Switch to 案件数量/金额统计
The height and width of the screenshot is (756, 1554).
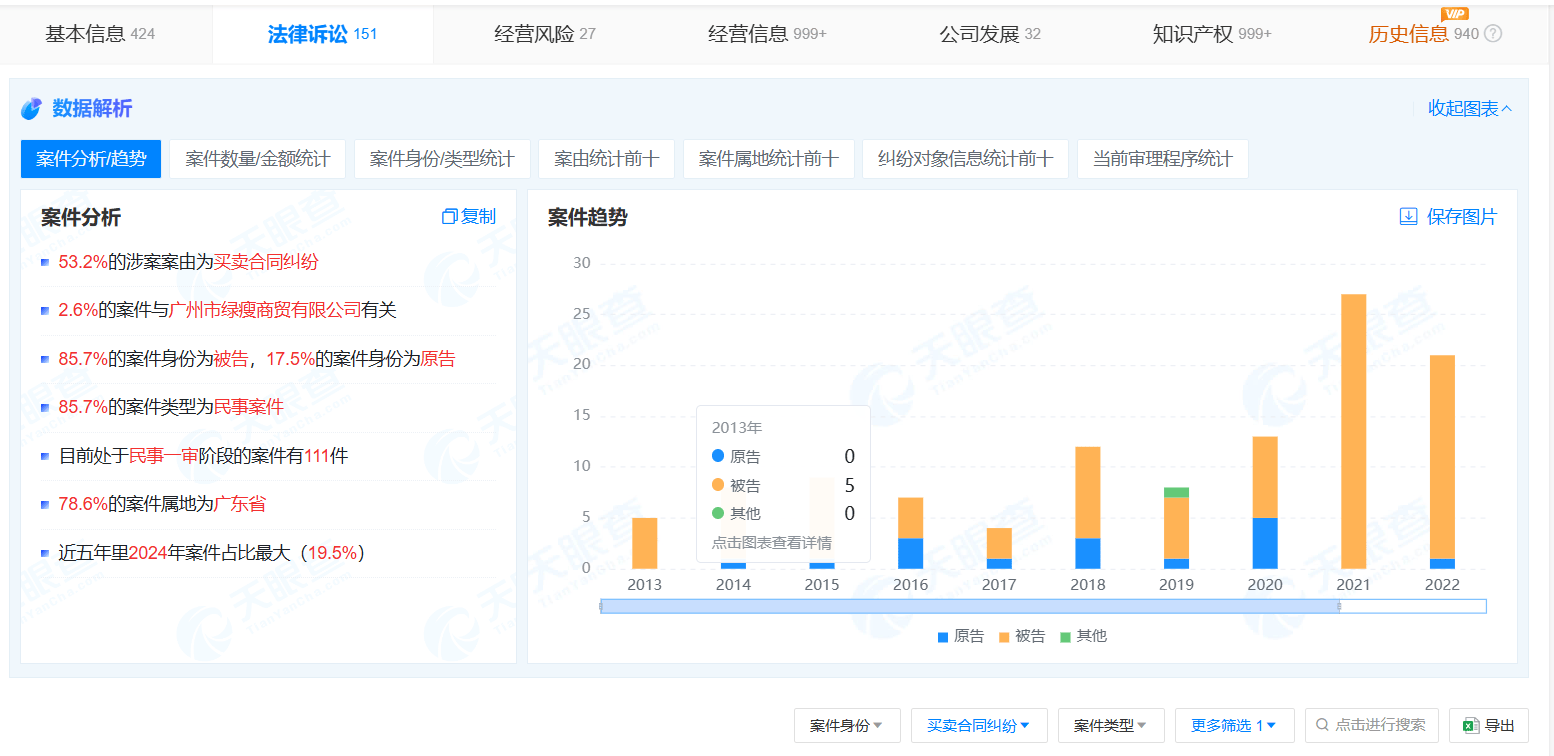(x=258, y=159)
